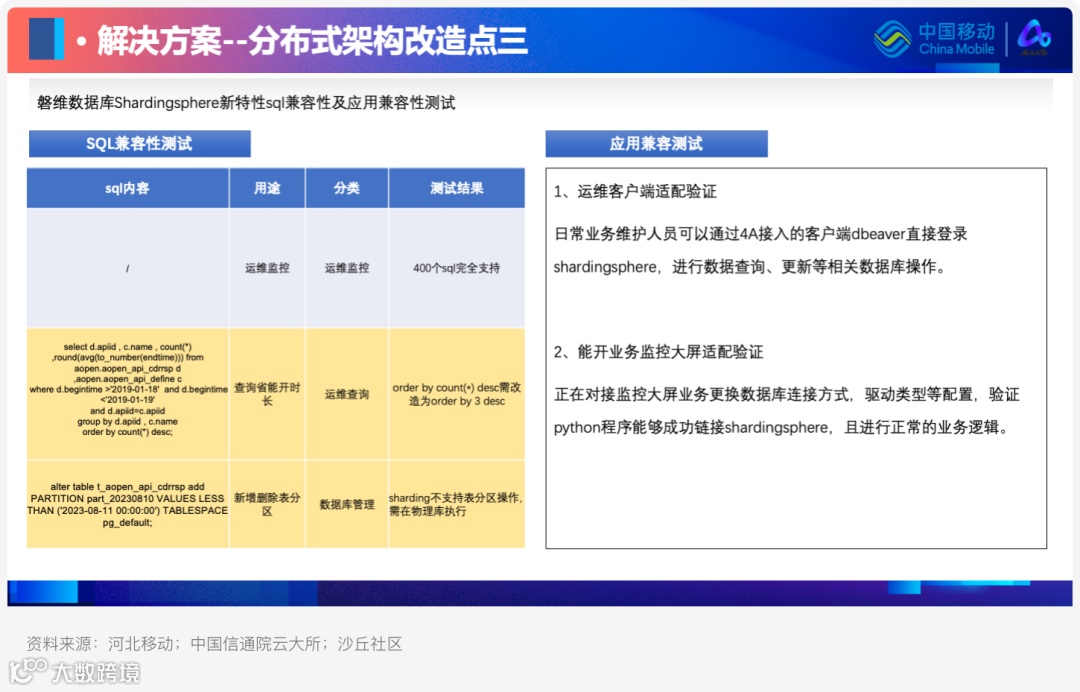Click the line starting with shardingsphere，进行数据查询
The height and width of the screenshot is (692, 1080).
pos(750,267)
